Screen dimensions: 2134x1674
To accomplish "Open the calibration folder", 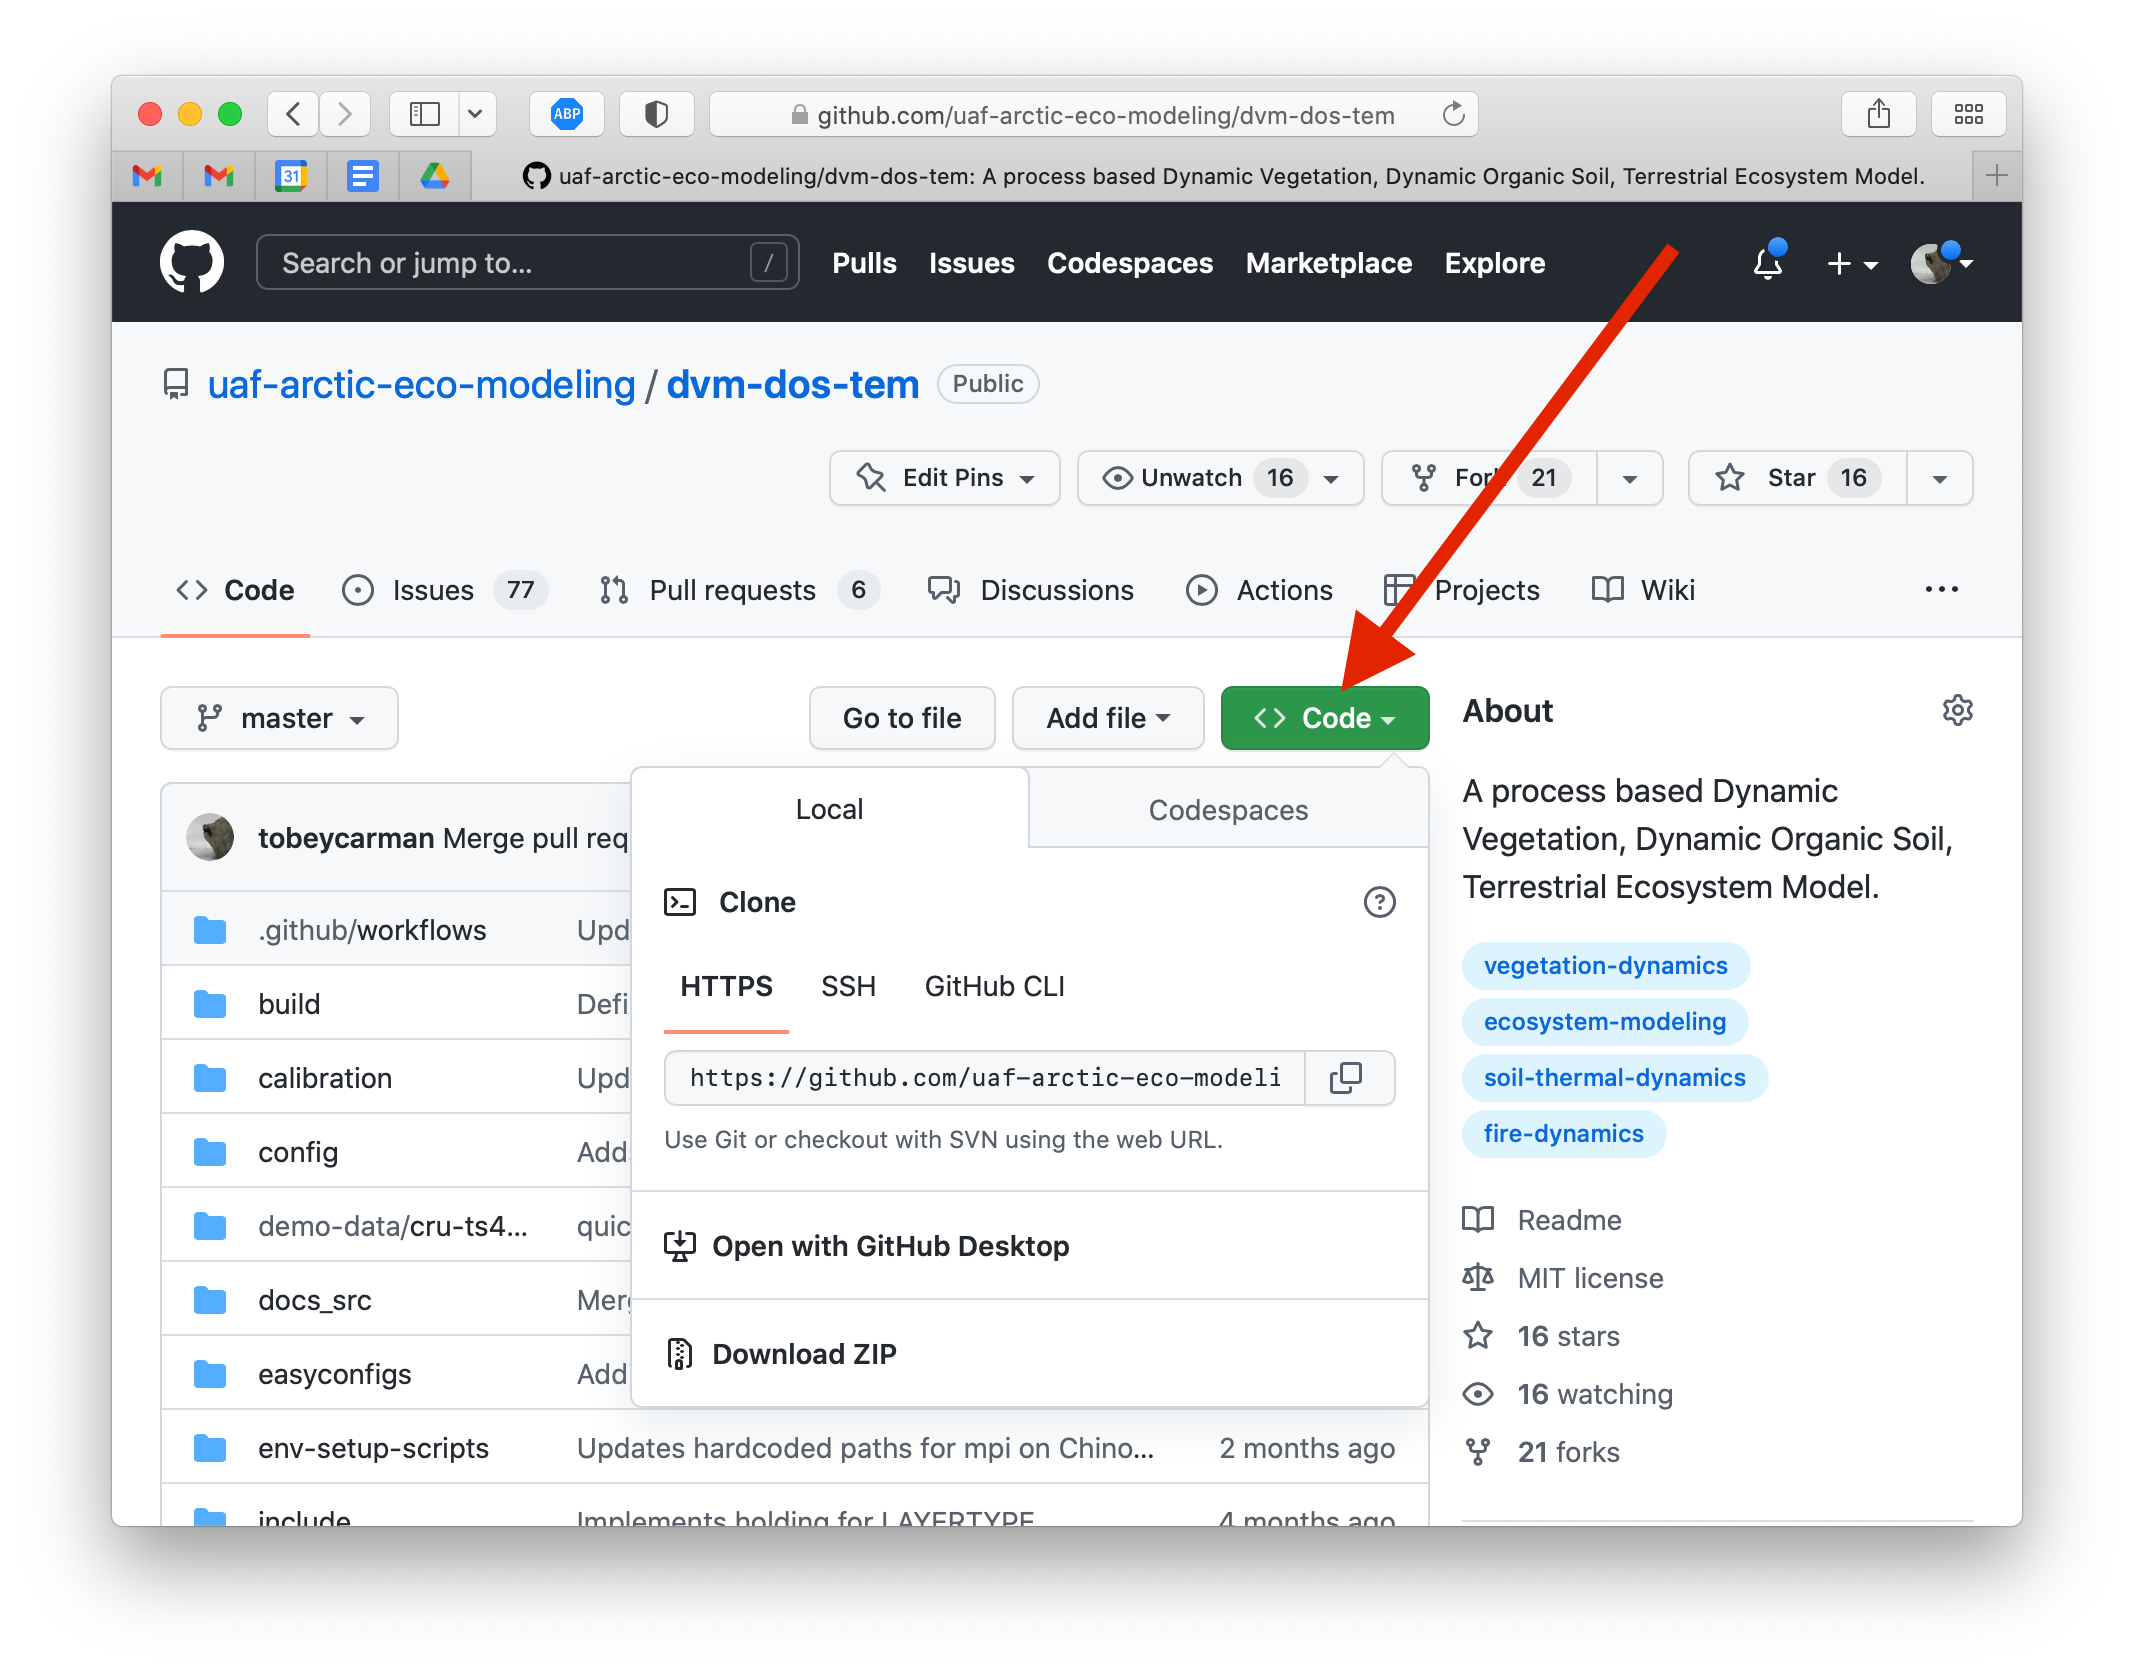I will coord(325,1078).
